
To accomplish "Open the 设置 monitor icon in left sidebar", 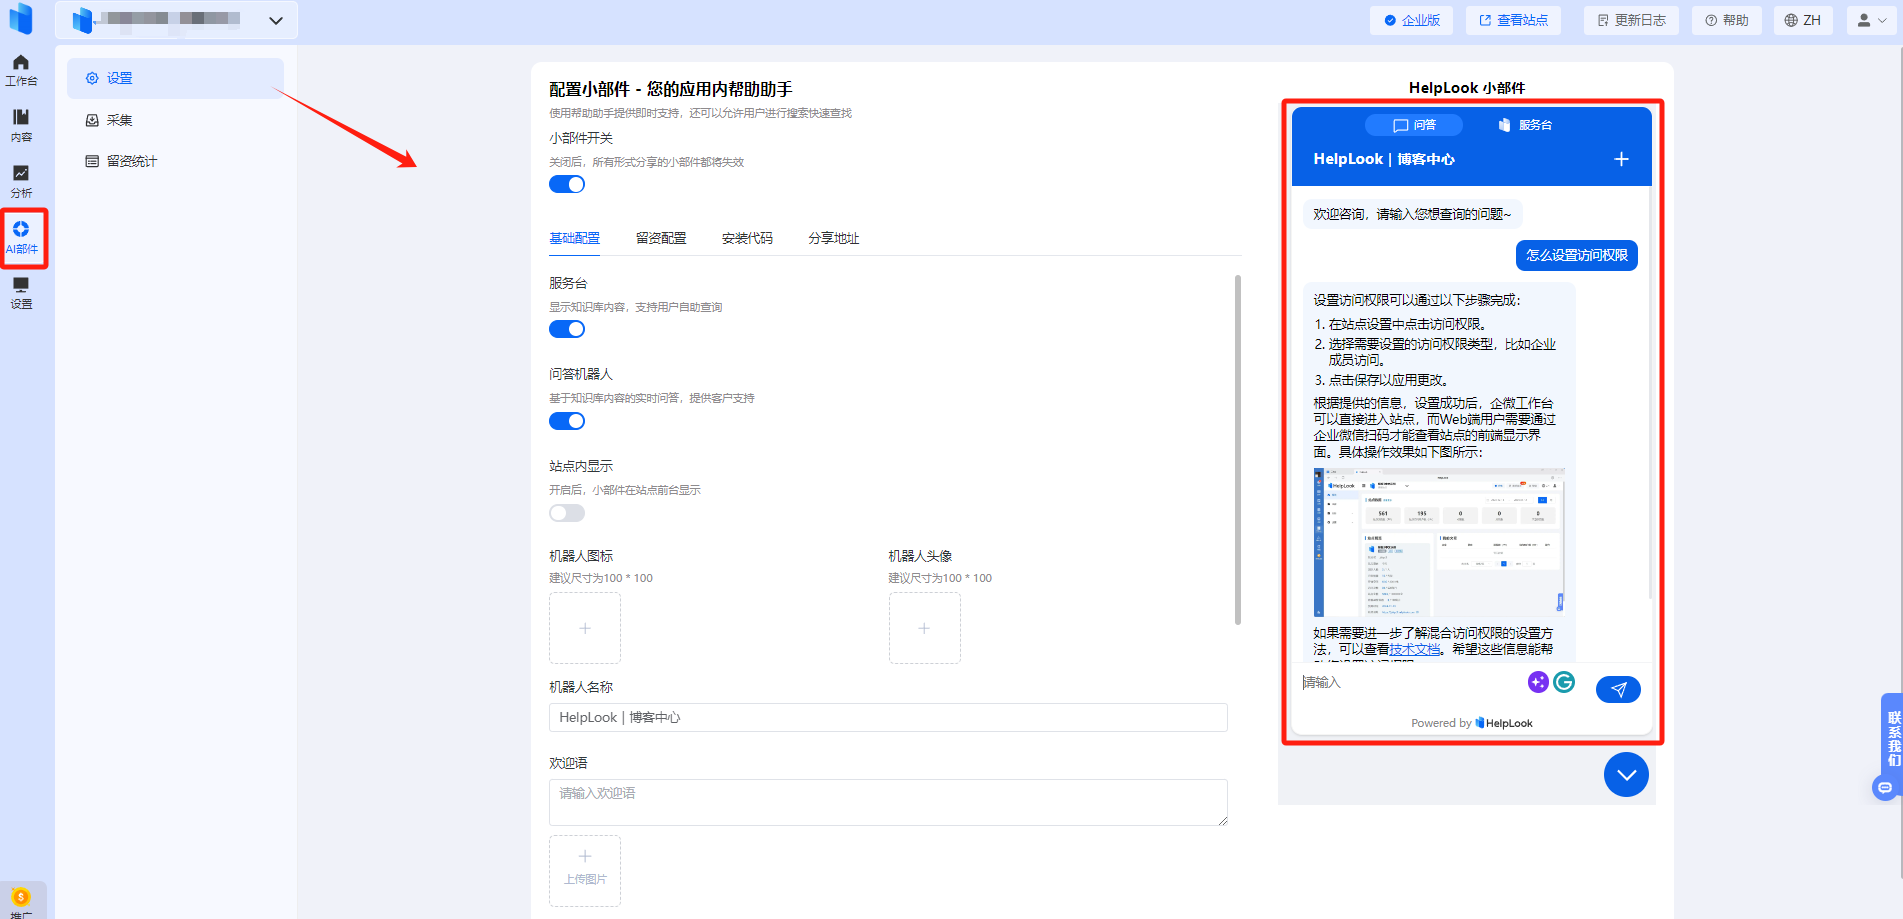I will pyautogui.click(x=21, y=294).
